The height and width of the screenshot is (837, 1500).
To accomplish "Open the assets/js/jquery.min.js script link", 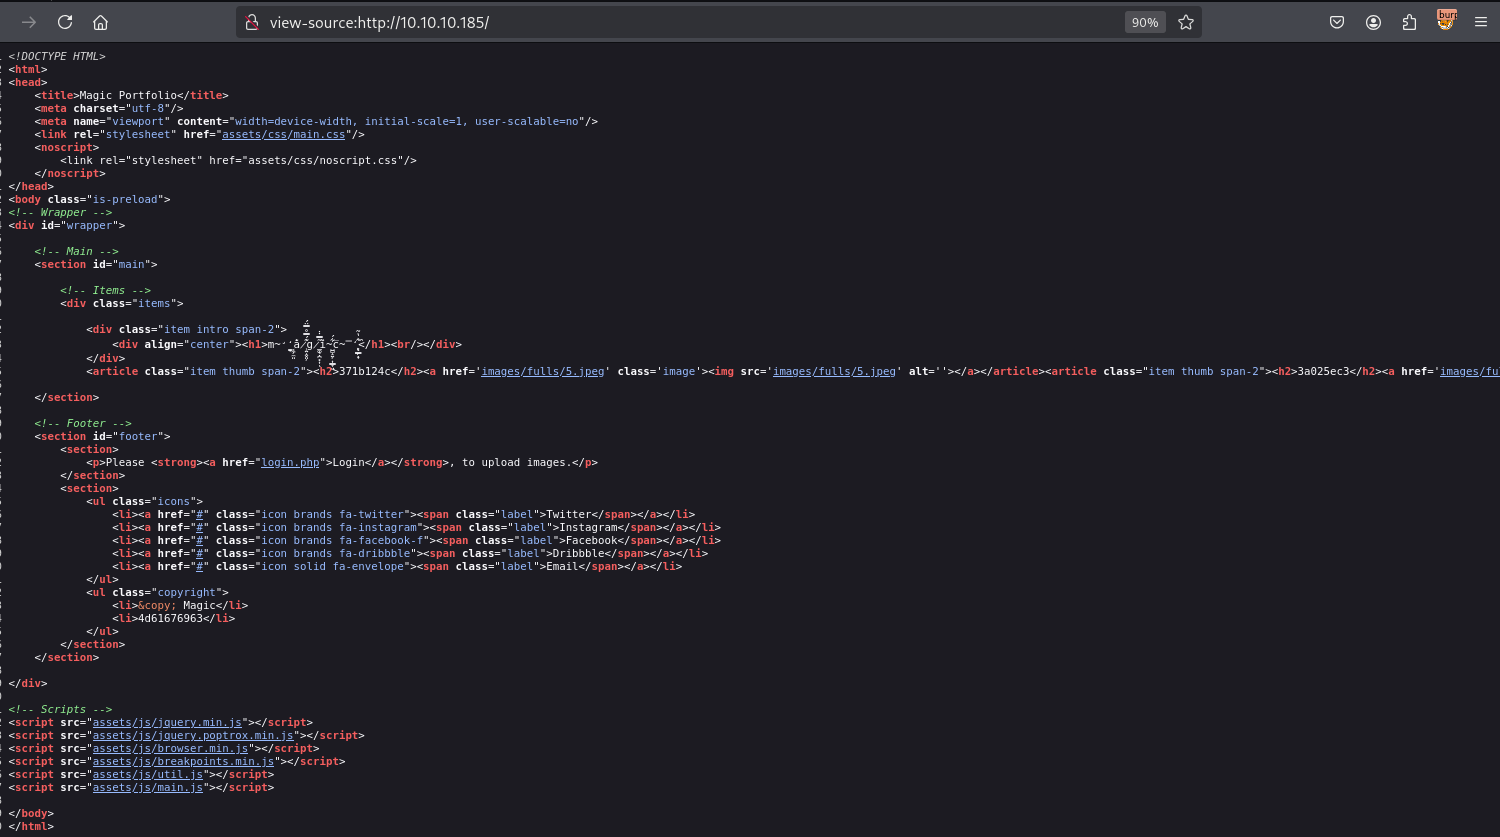I will pos(167,722).
